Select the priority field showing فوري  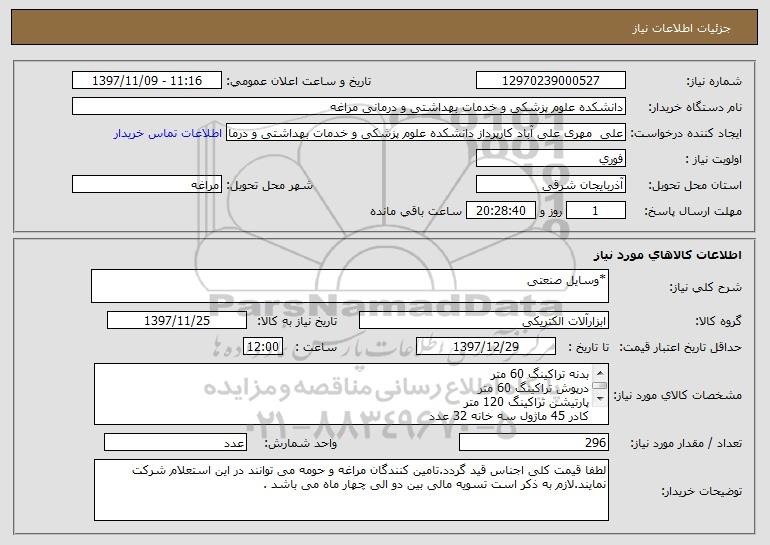point(550,159)
